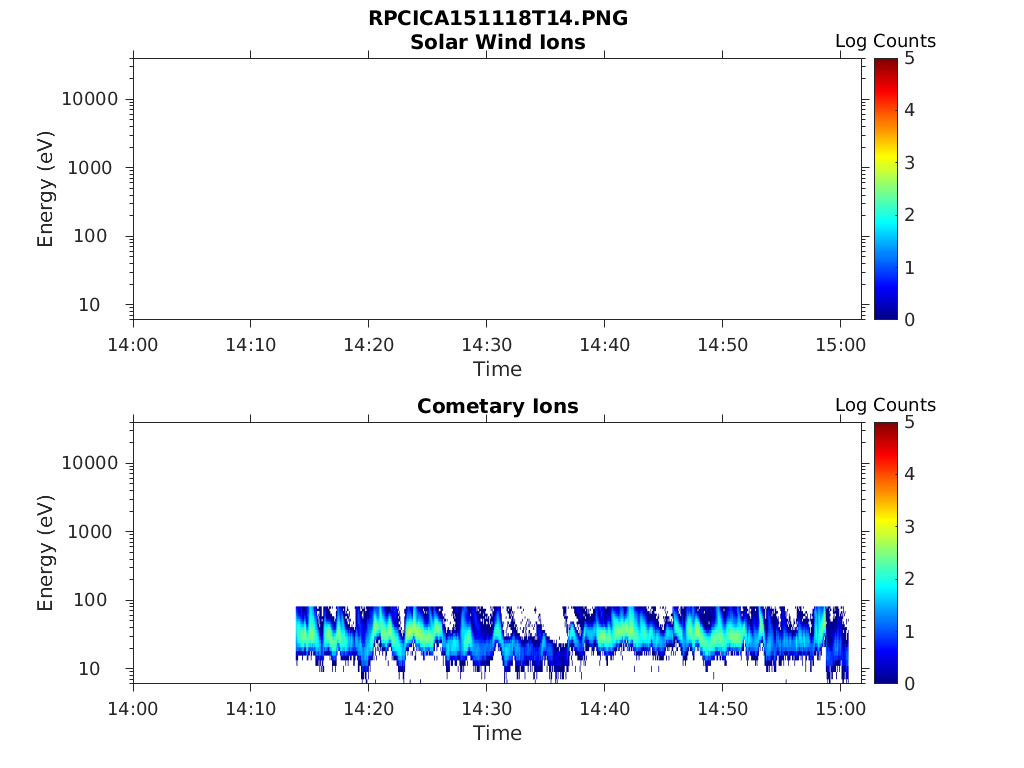1024x768 pixels.
Task: Click the 10000 energy label on top plot
Action: click(x=89, y=99)
